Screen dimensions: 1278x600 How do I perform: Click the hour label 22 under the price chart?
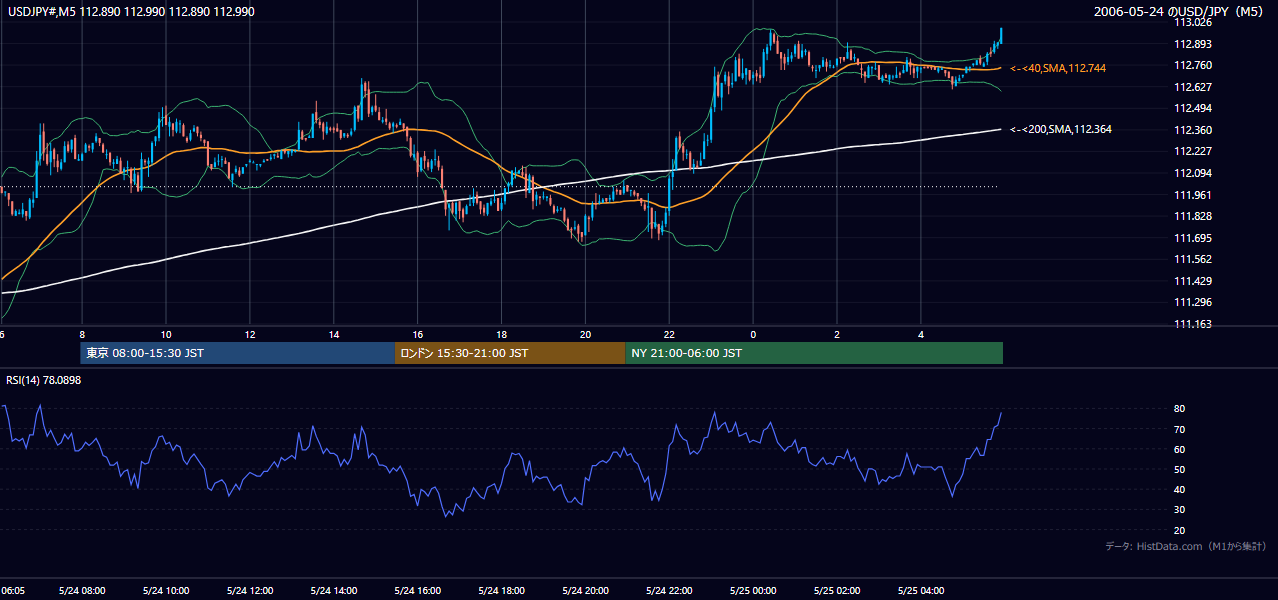coord(669,335)
